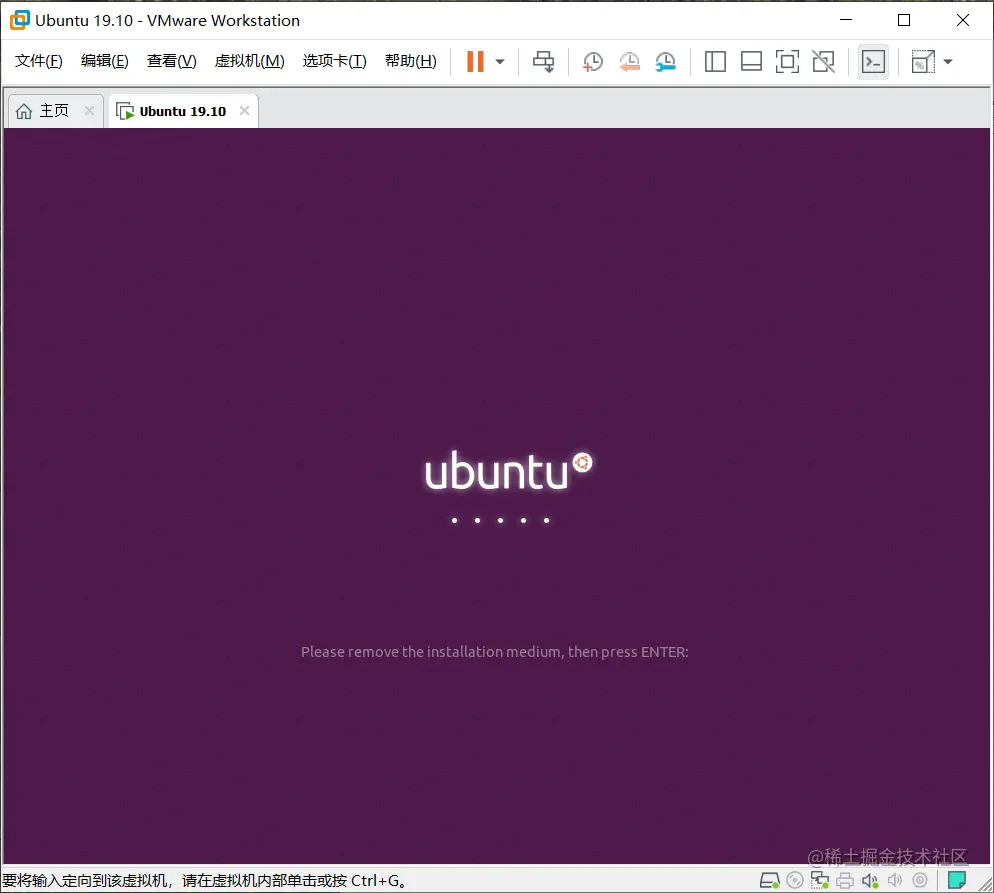Open the snapshot manager
The width and height of the screenshot is (994, 893).
[x=665, y=61]
